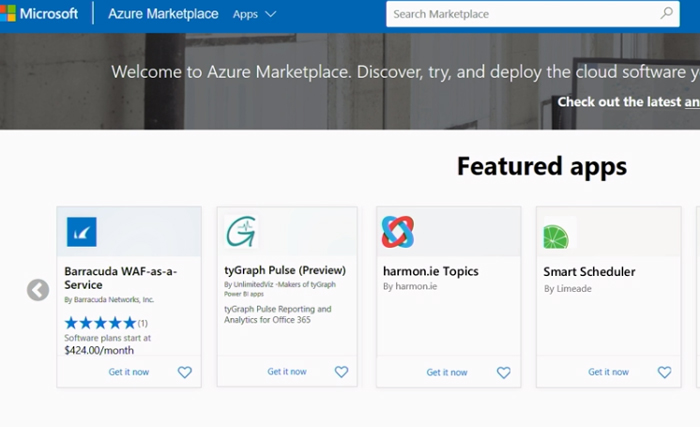
Task: Favorite harmon.ie Topics with heart icon
Action: [504, 373]
